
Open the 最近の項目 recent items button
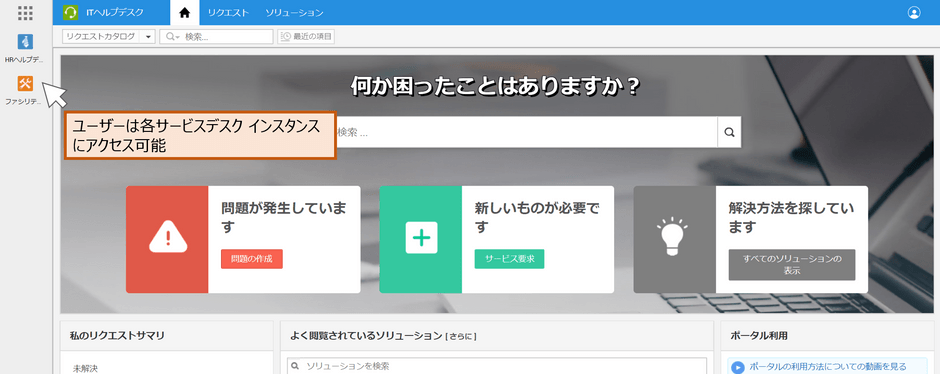pos(306,37)
